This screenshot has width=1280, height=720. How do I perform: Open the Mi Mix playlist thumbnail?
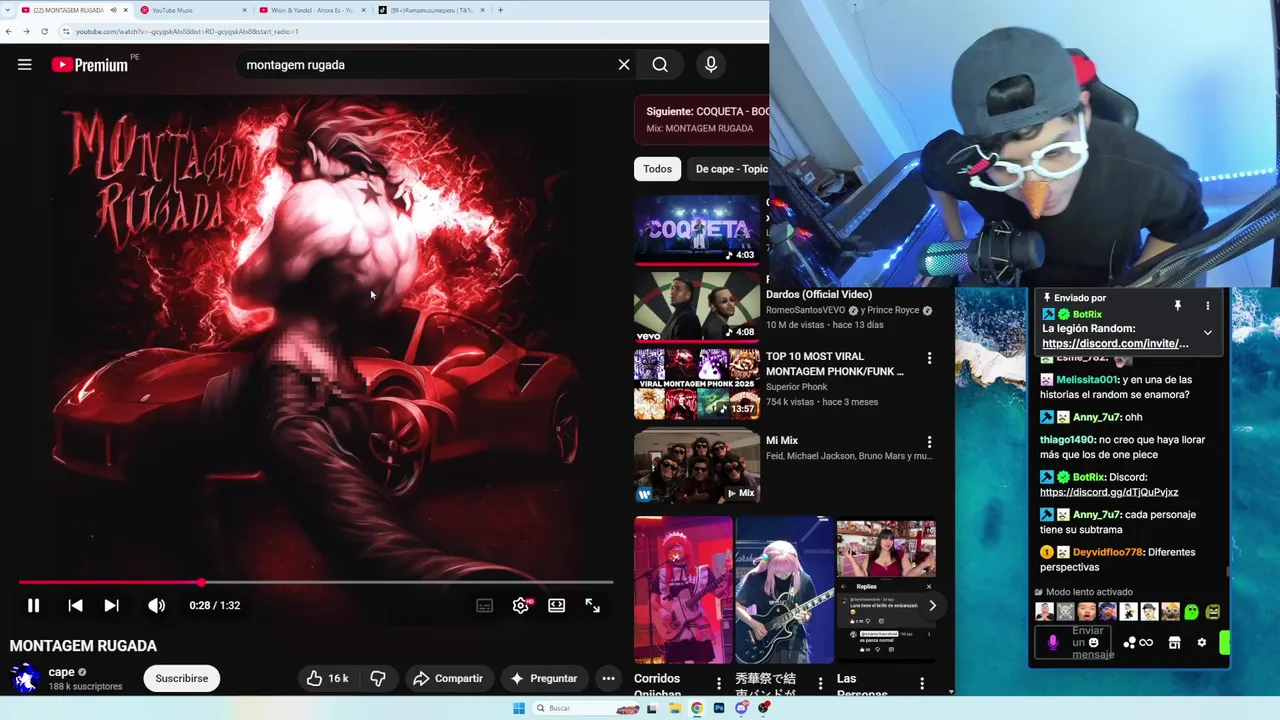pos(697,466)
